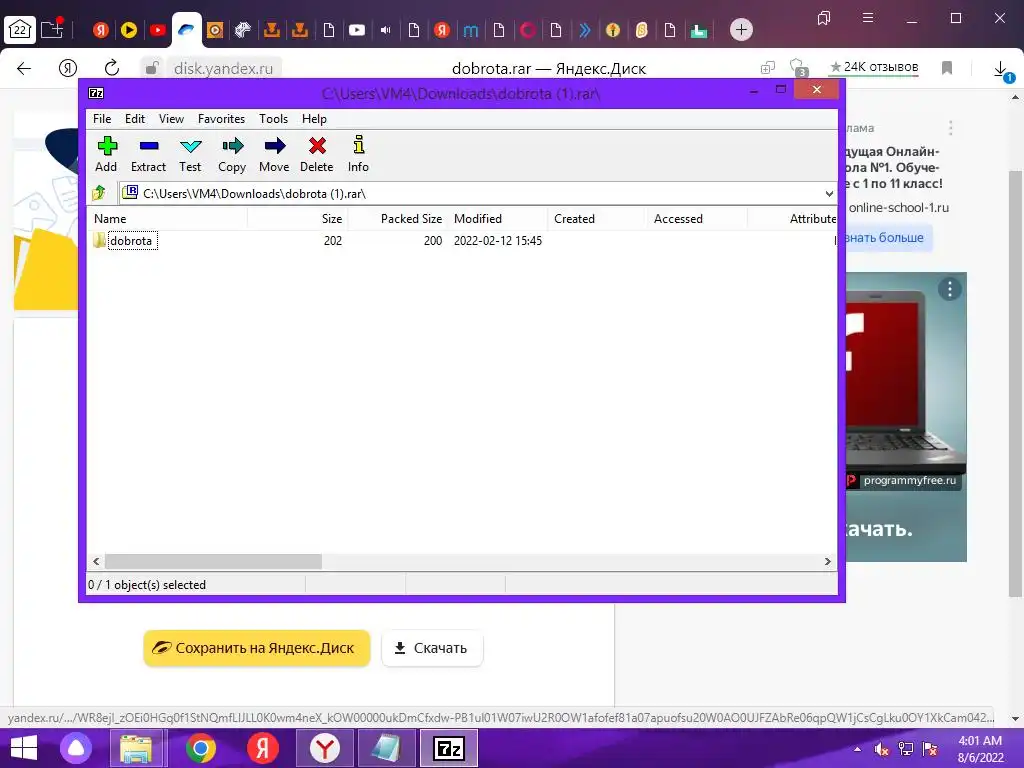Run the Test archive tool
This screenshot has height=768, width=1024.
(190, 154)
